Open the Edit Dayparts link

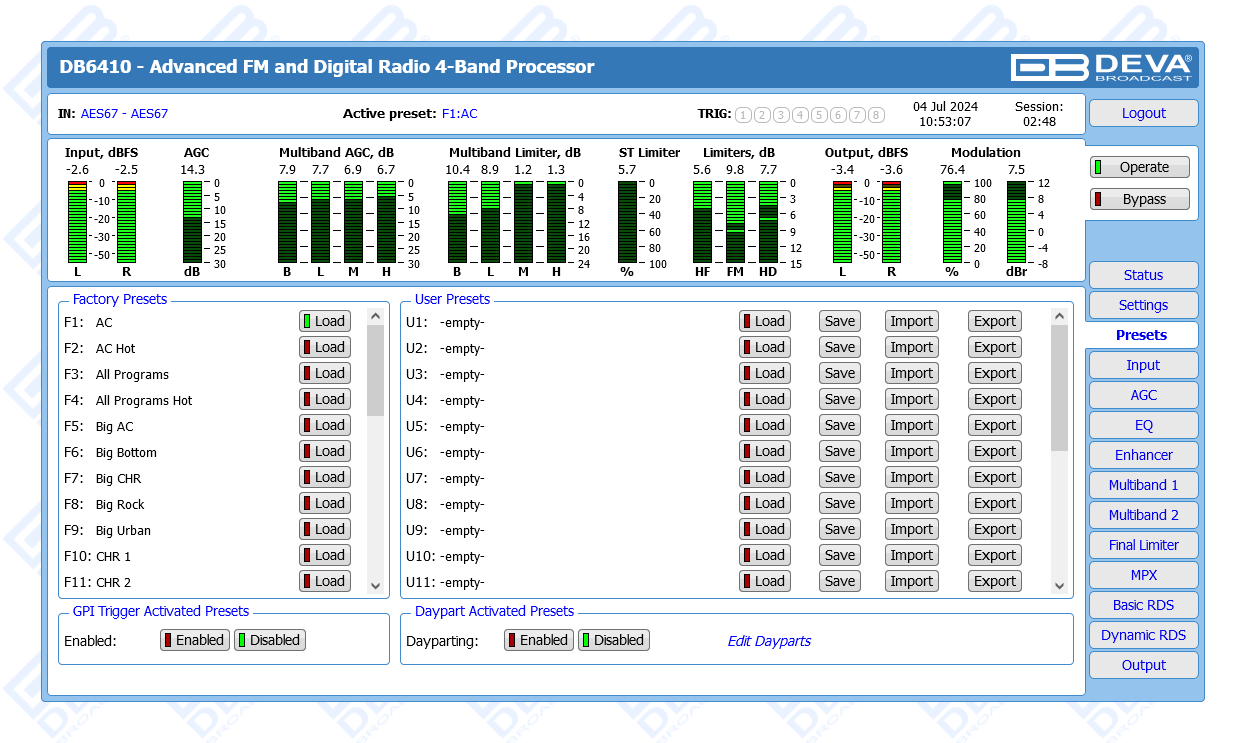click(x=769, y=641)
